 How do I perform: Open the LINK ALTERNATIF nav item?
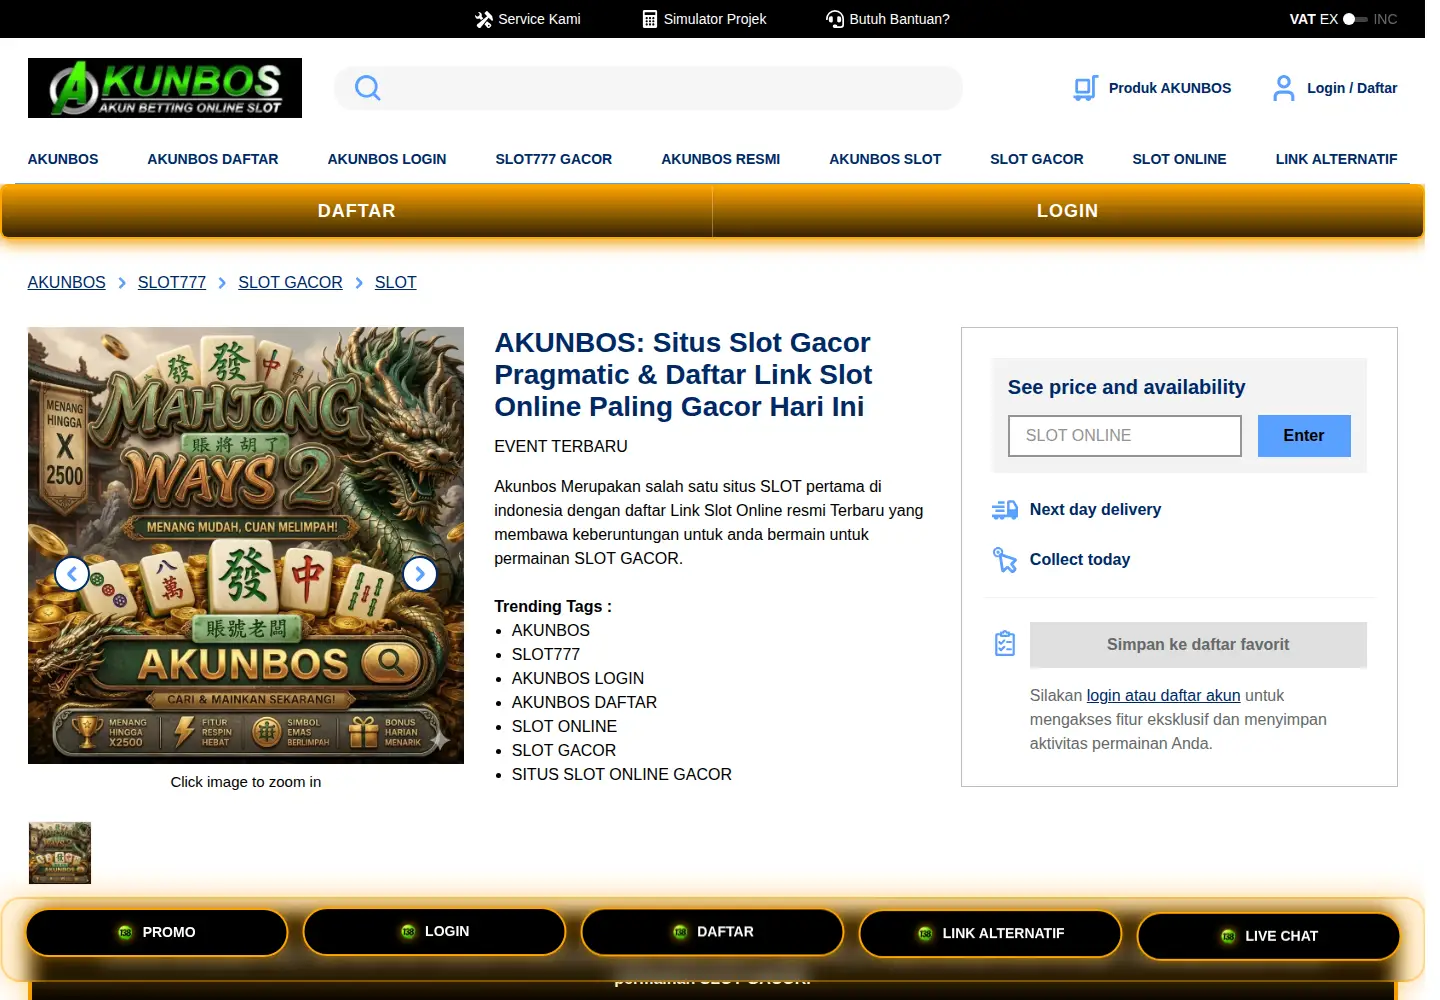[1336, 159]
